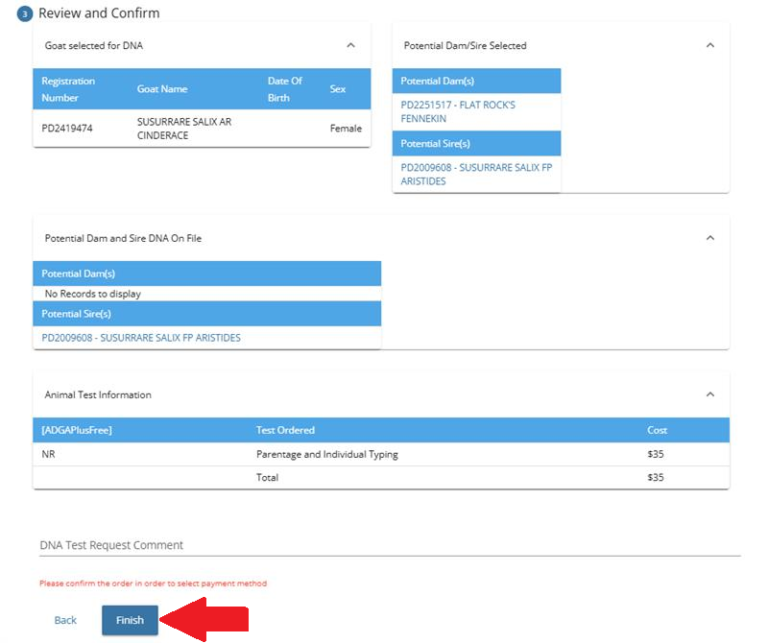The width and height of the screenshot is (768, 643).
Task: Click the Sex column header
Action: [337, 89]
